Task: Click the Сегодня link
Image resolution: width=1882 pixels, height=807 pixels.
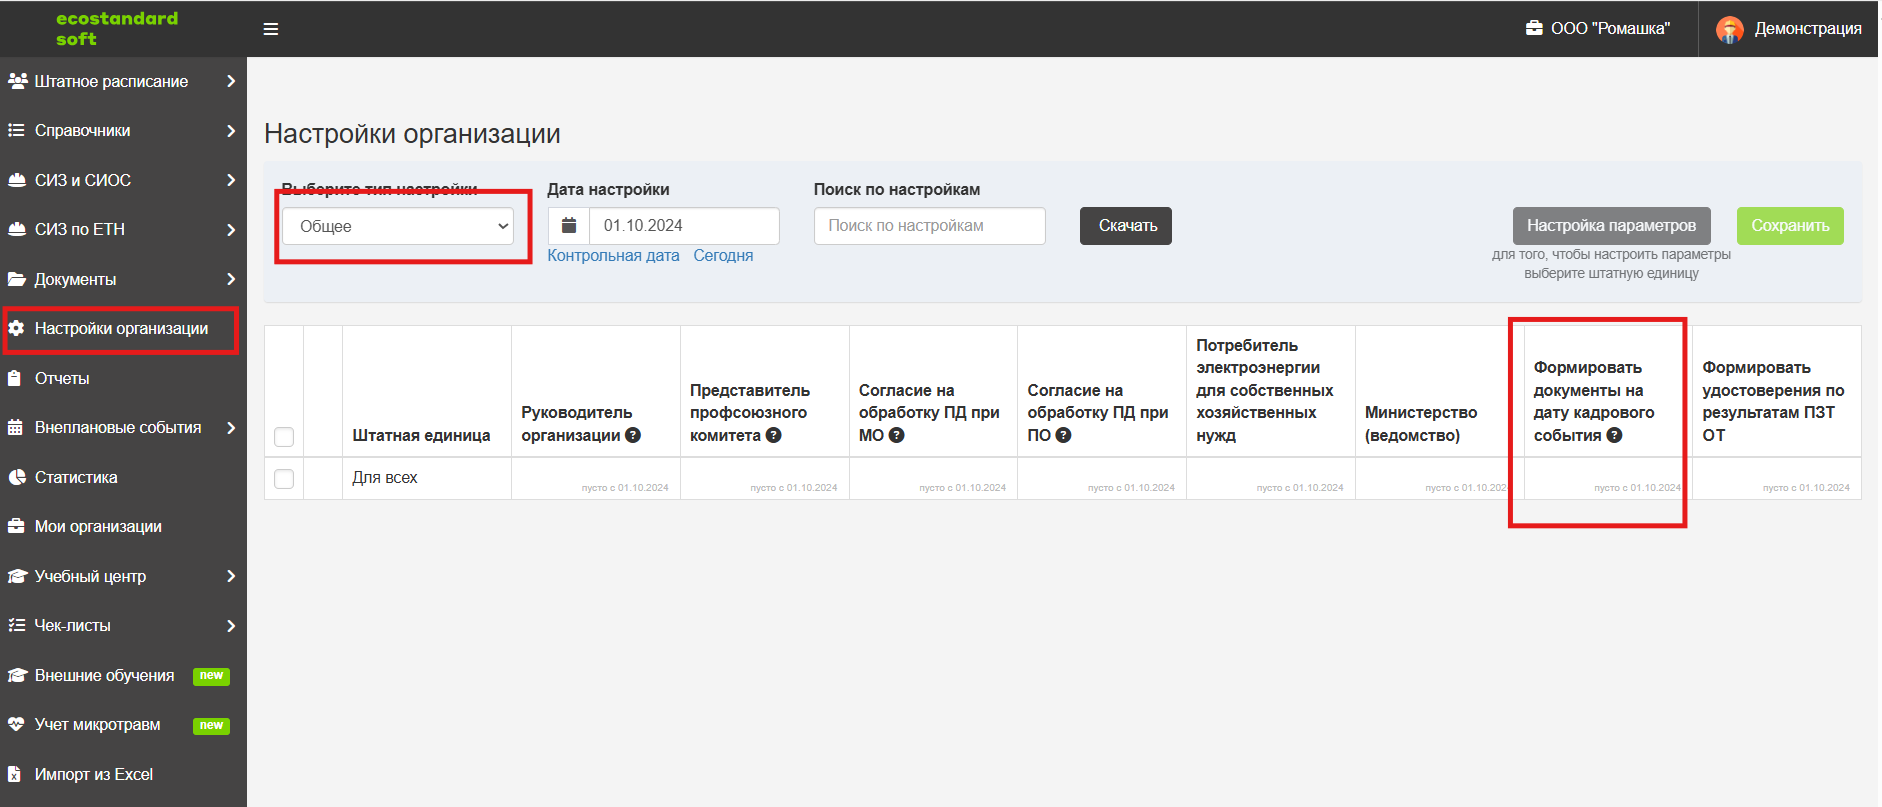Action: (x=723, y=256)
